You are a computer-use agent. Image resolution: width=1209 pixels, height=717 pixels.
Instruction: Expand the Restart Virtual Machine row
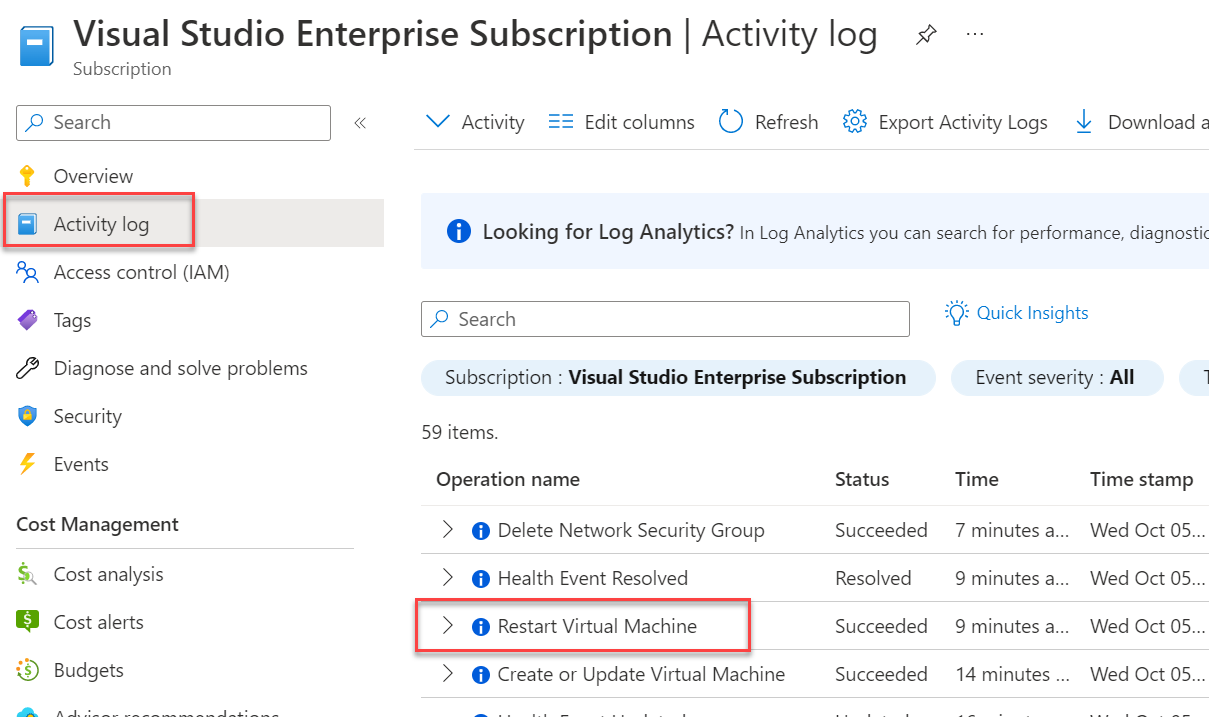448,626
